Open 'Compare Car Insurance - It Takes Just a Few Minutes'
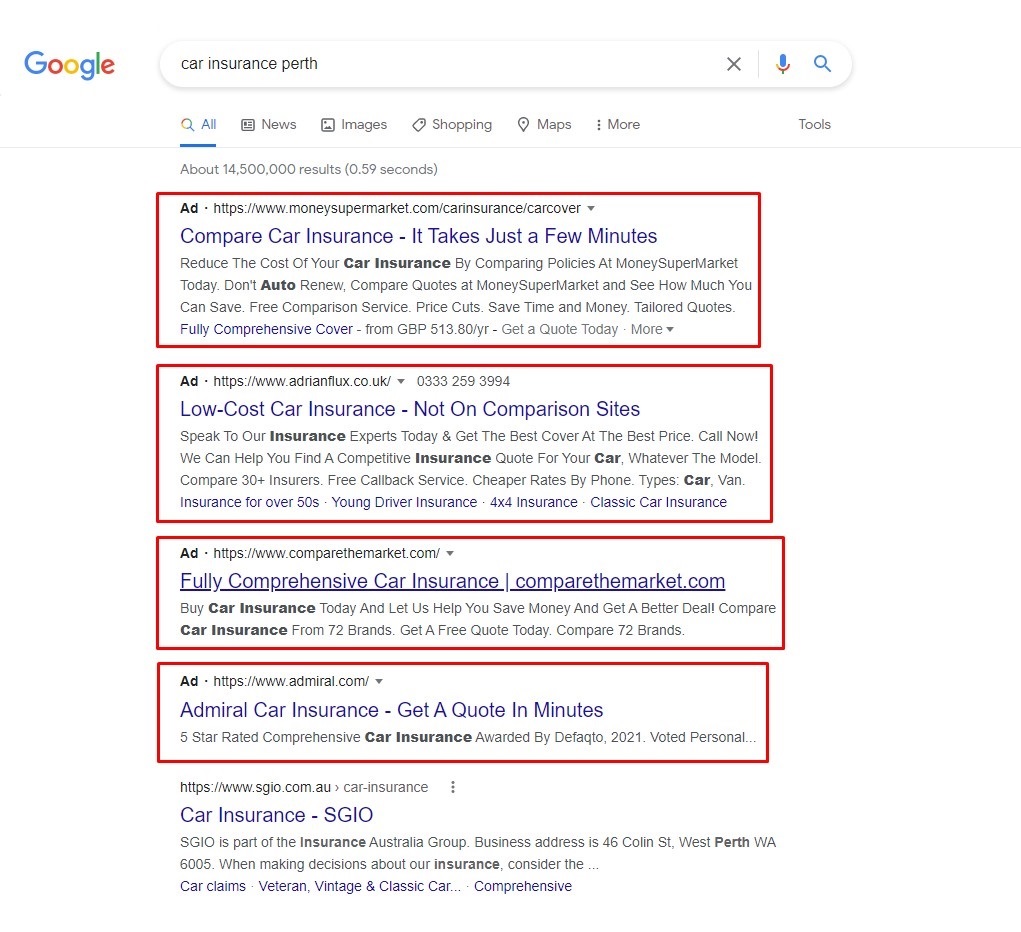This screenshot has height=932, width=1021. 419,236
